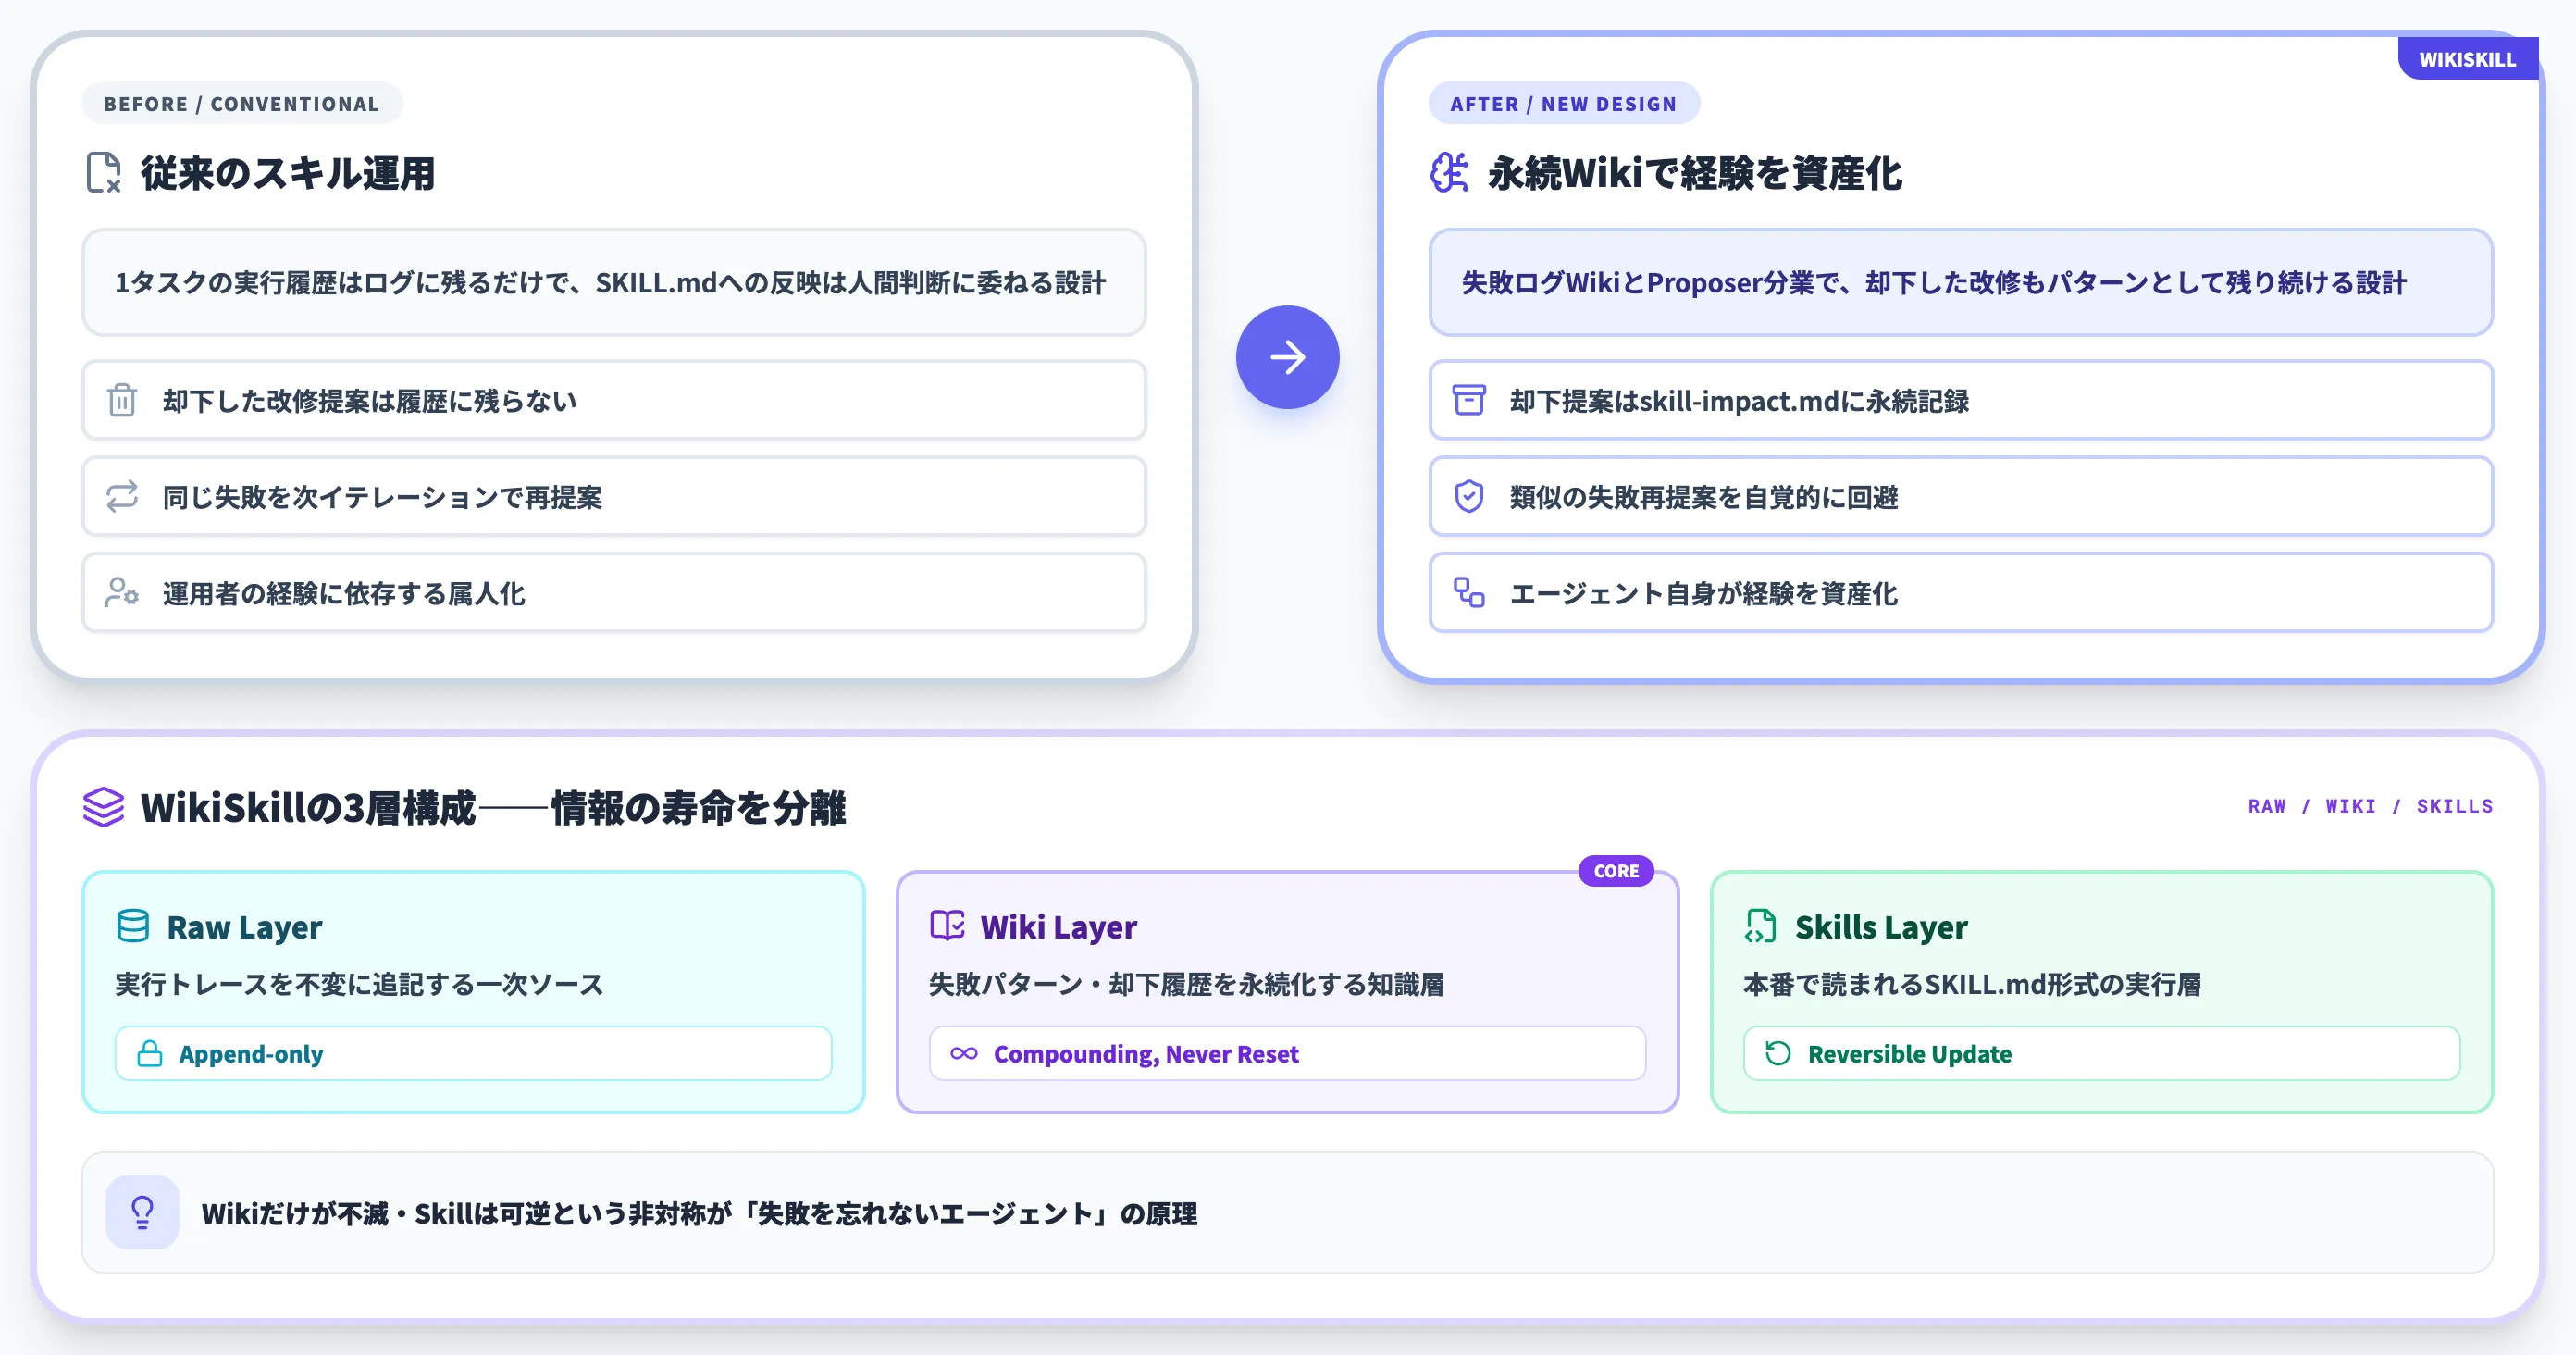Click the file code icon next to Skills Layer
2576x1355 pixels.
point(1761,926)
